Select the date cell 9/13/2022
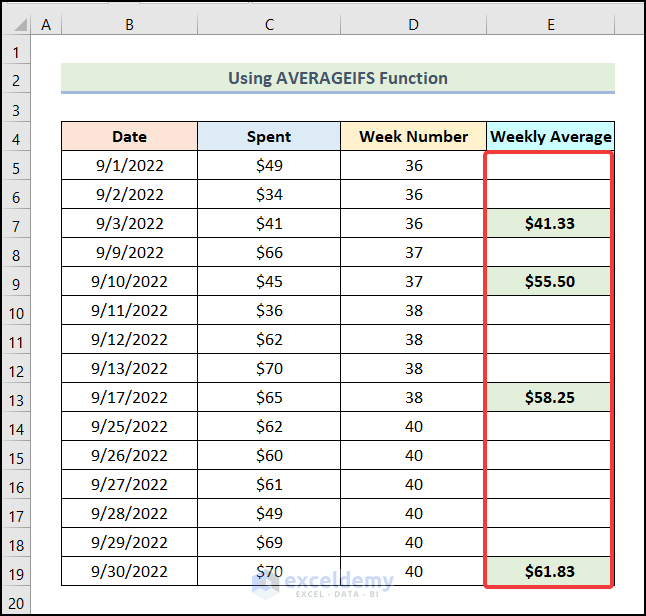646x616 pixels. click(x=129, y=368)
